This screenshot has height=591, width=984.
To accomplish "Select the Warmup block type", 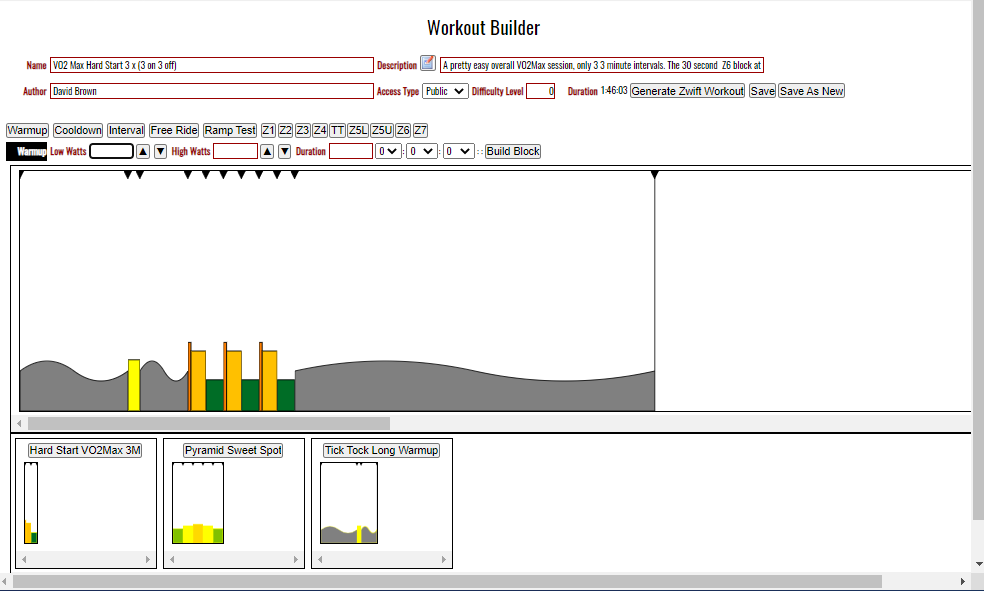I will pos(27,131).
